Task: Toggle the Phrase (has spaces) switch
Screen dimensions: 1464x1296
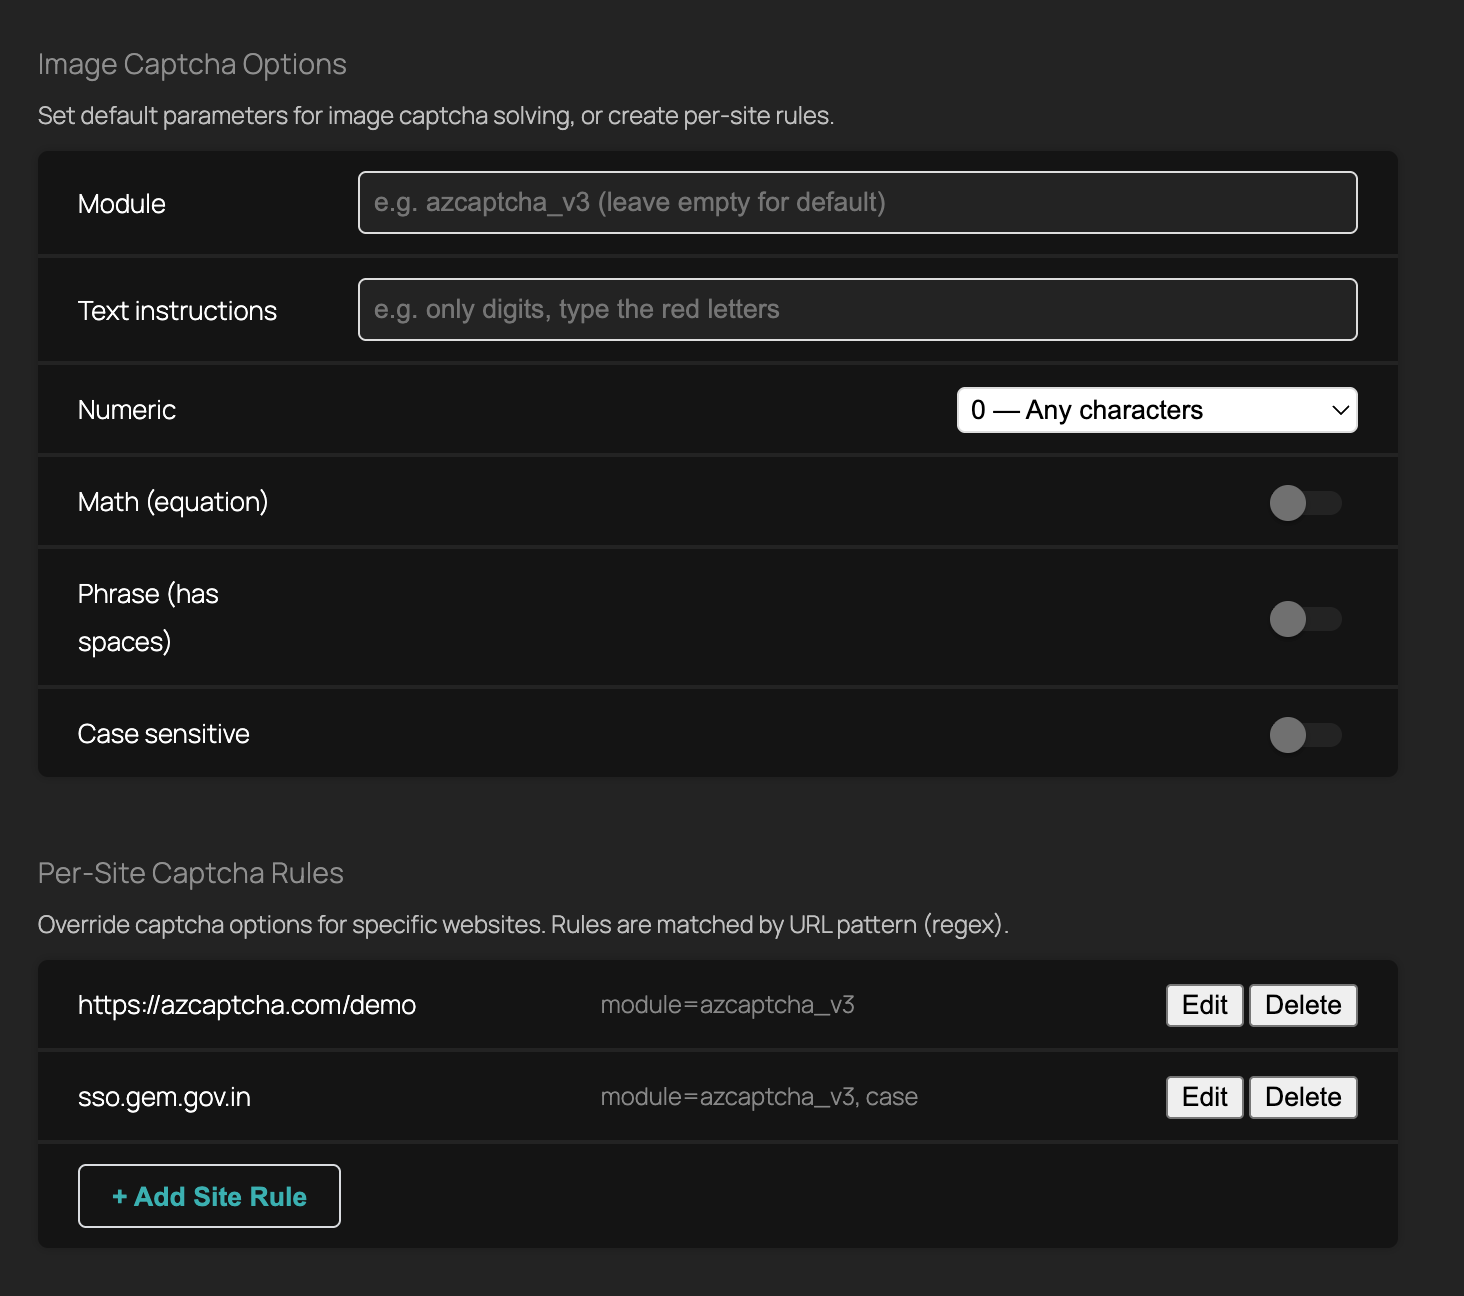Action: pyautogui.click(x=1305, y=619)
